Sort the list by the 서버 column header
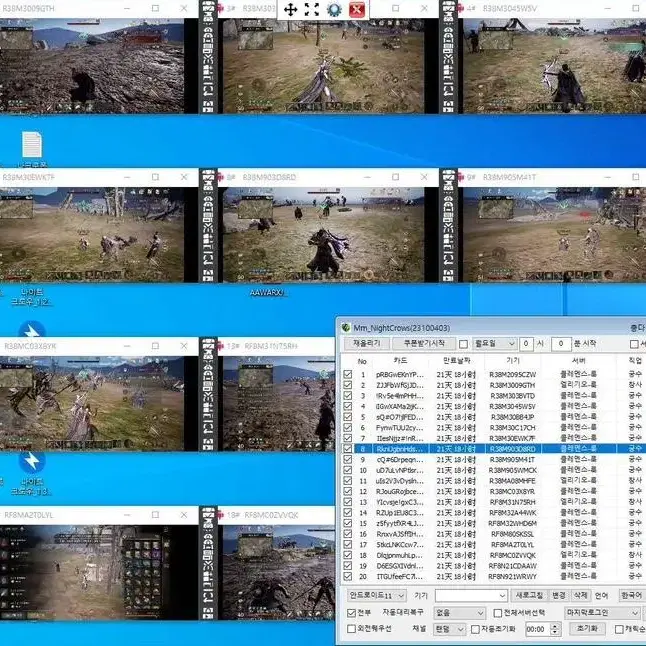 [x=578, y=360]
